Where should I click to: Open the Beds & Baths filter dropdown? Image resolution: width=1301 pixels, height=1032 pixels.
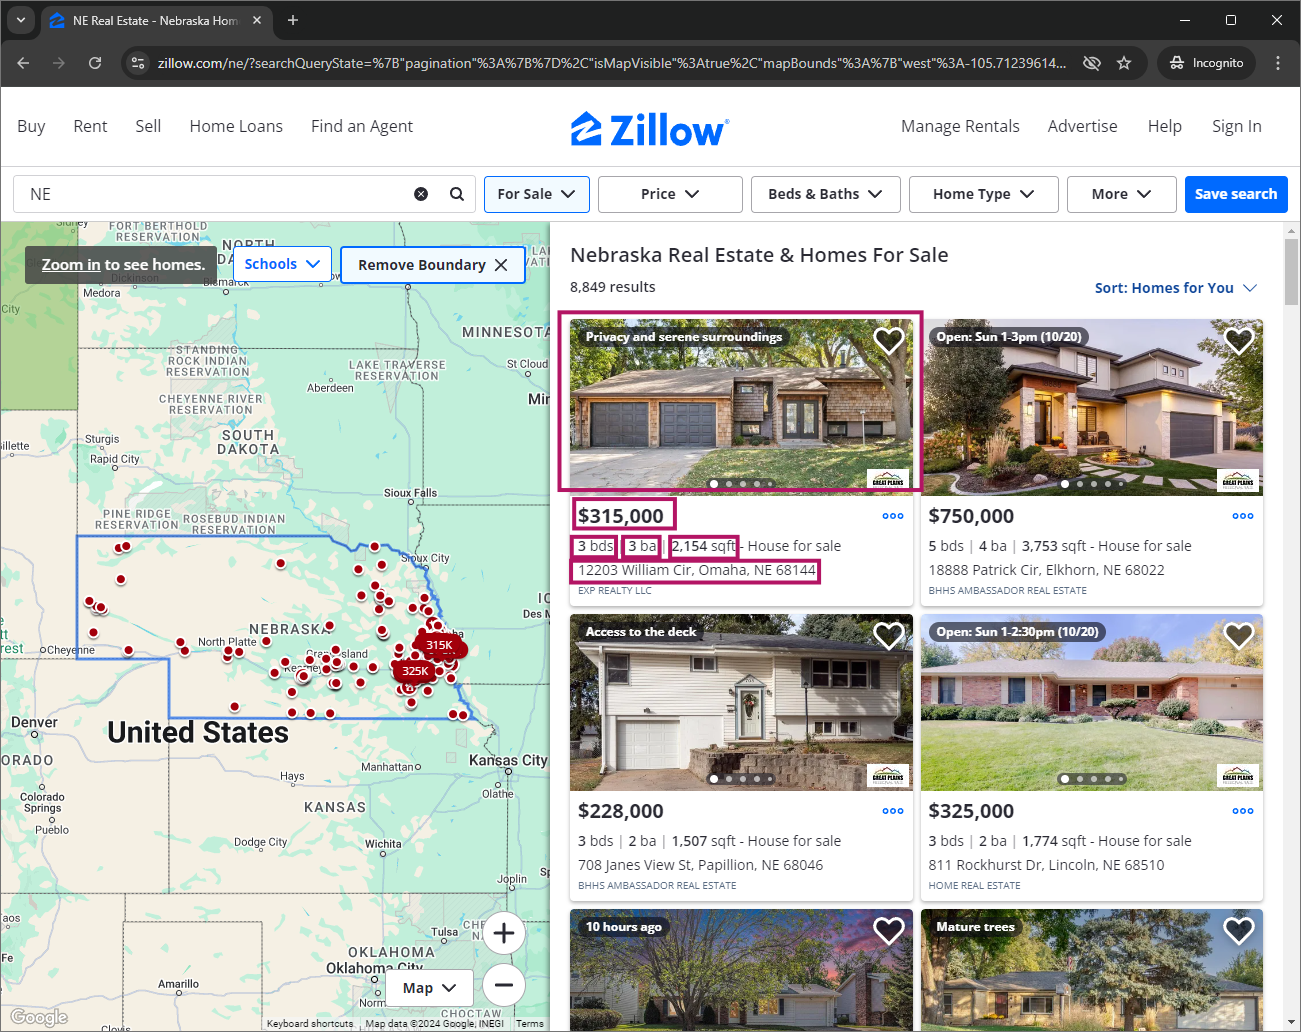point(825,194)
